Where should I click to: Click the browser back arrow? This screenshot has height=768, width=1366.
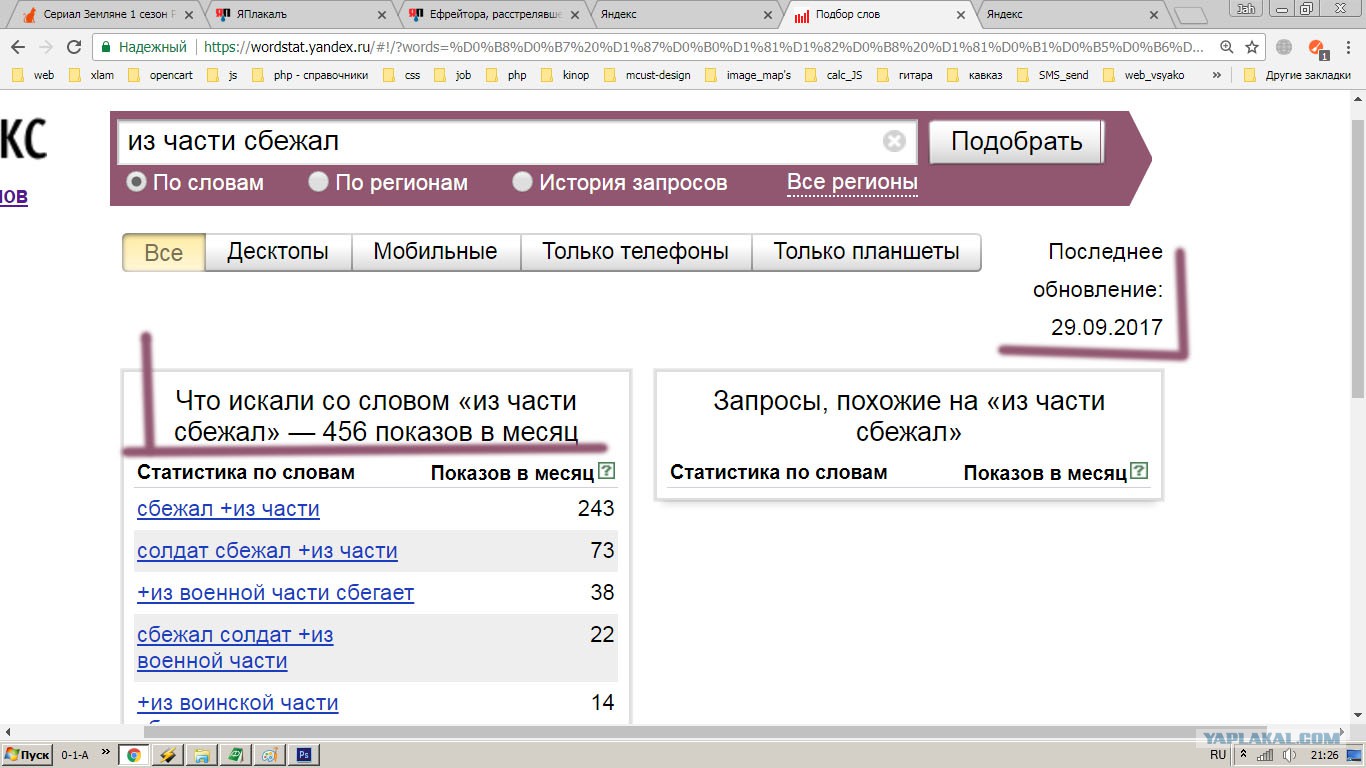[x=18, y=47]
